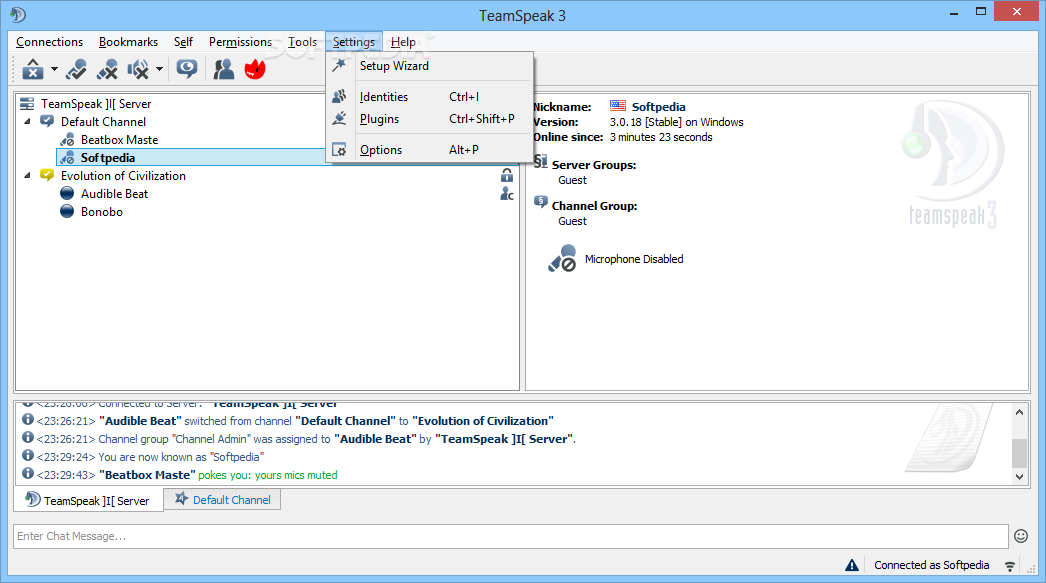Click the Server Groups icon
Viewport: 1046px width, 583px height.
click(540, 161)
